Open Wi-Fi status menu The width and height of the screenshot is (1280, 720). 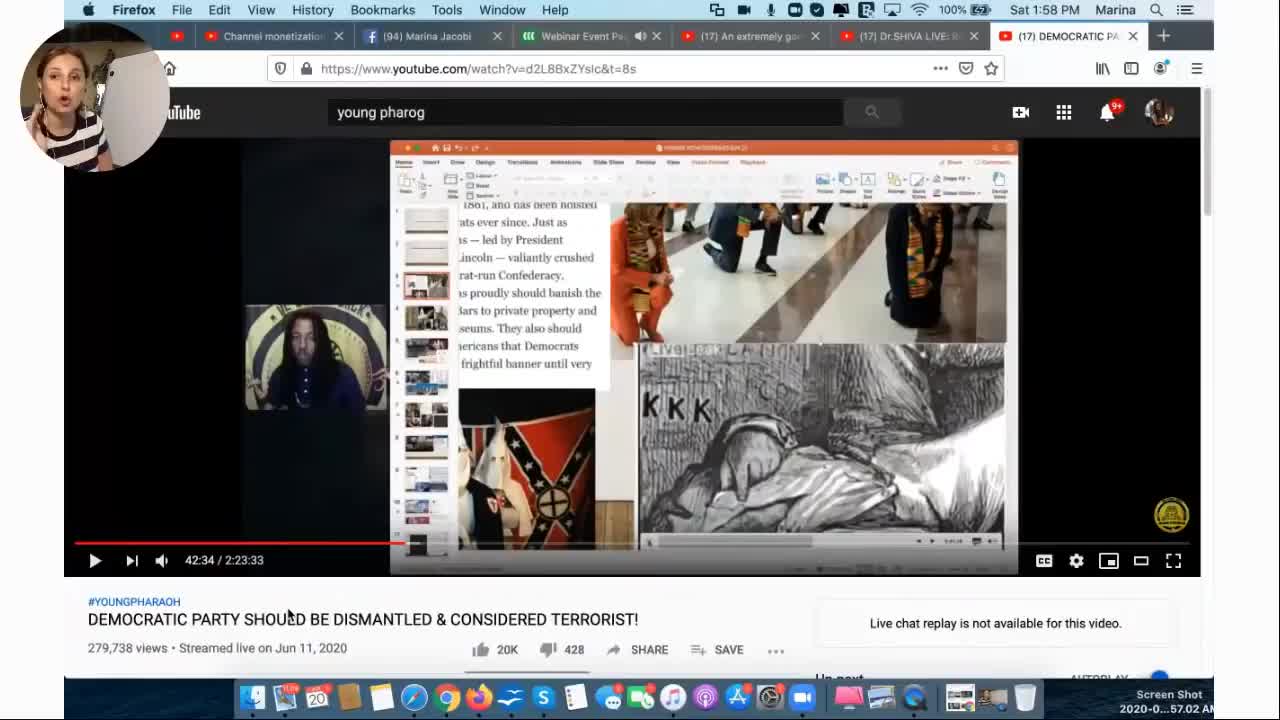(x=920, y=10)
